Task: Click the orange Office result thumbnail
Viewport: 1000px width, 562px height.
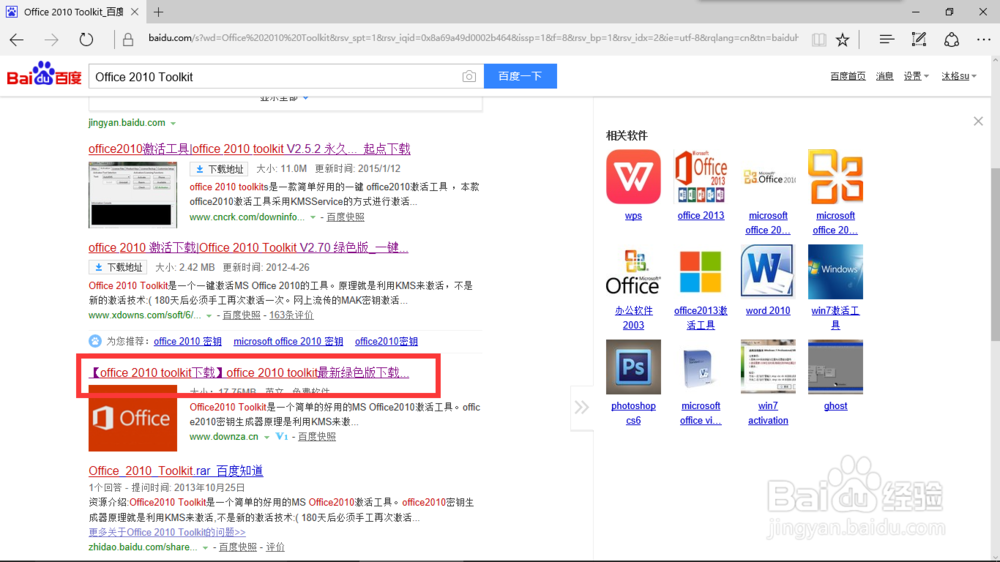Action: [x=133, y=418]
